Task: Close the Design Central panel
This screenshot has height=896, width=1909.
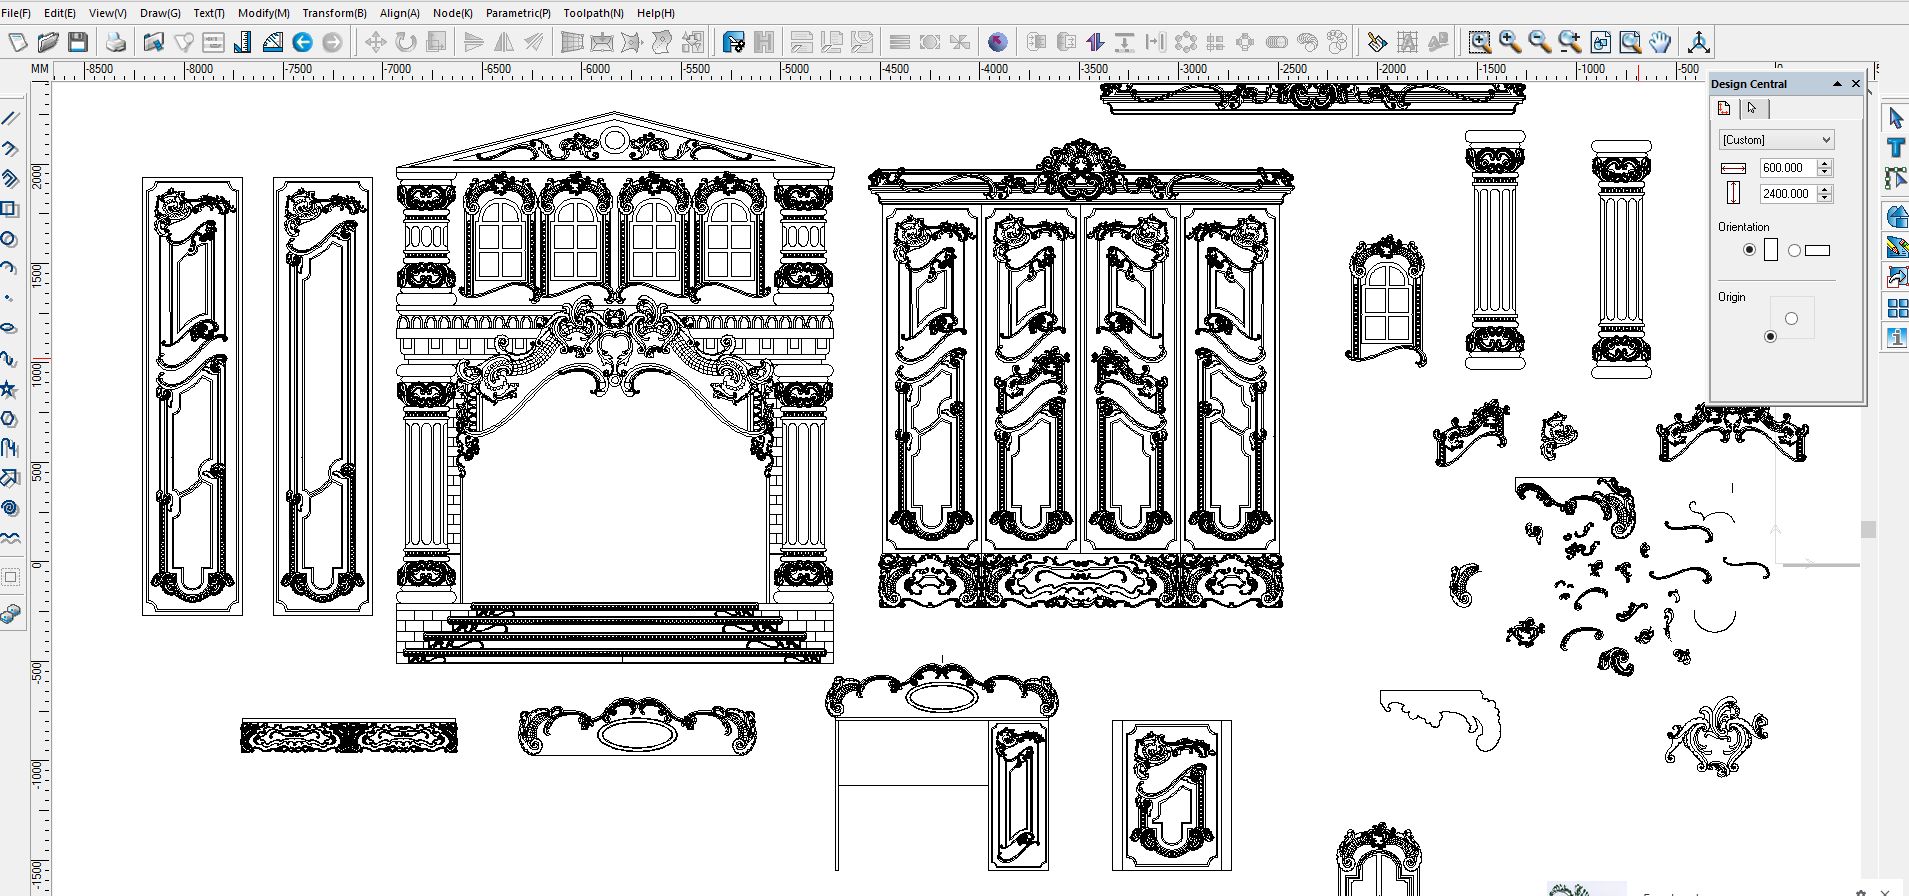Action: (1856, 84)
